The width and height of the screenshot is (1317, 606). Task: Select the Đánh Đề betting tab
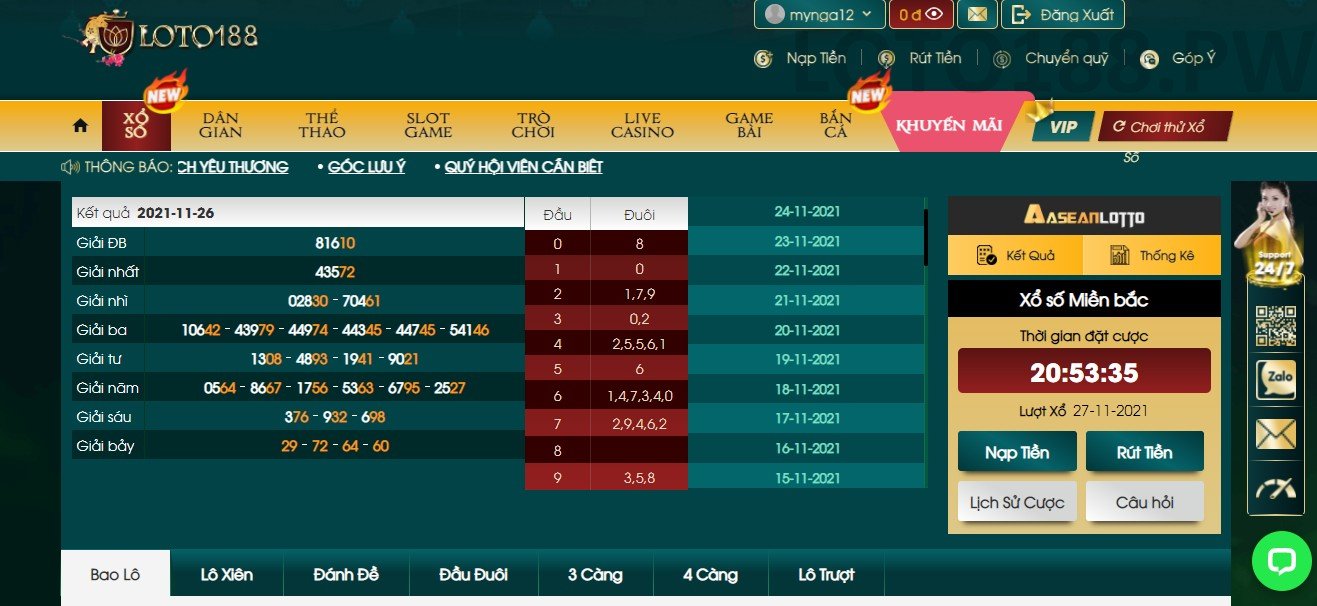coord(346,575)
